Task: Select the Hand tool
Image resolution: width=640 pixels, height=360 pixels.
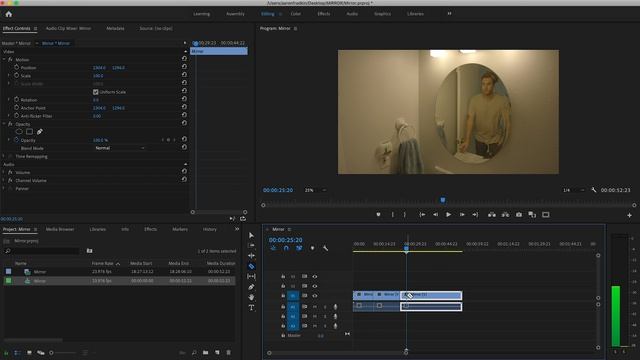Action: click(x=251, y=297)
